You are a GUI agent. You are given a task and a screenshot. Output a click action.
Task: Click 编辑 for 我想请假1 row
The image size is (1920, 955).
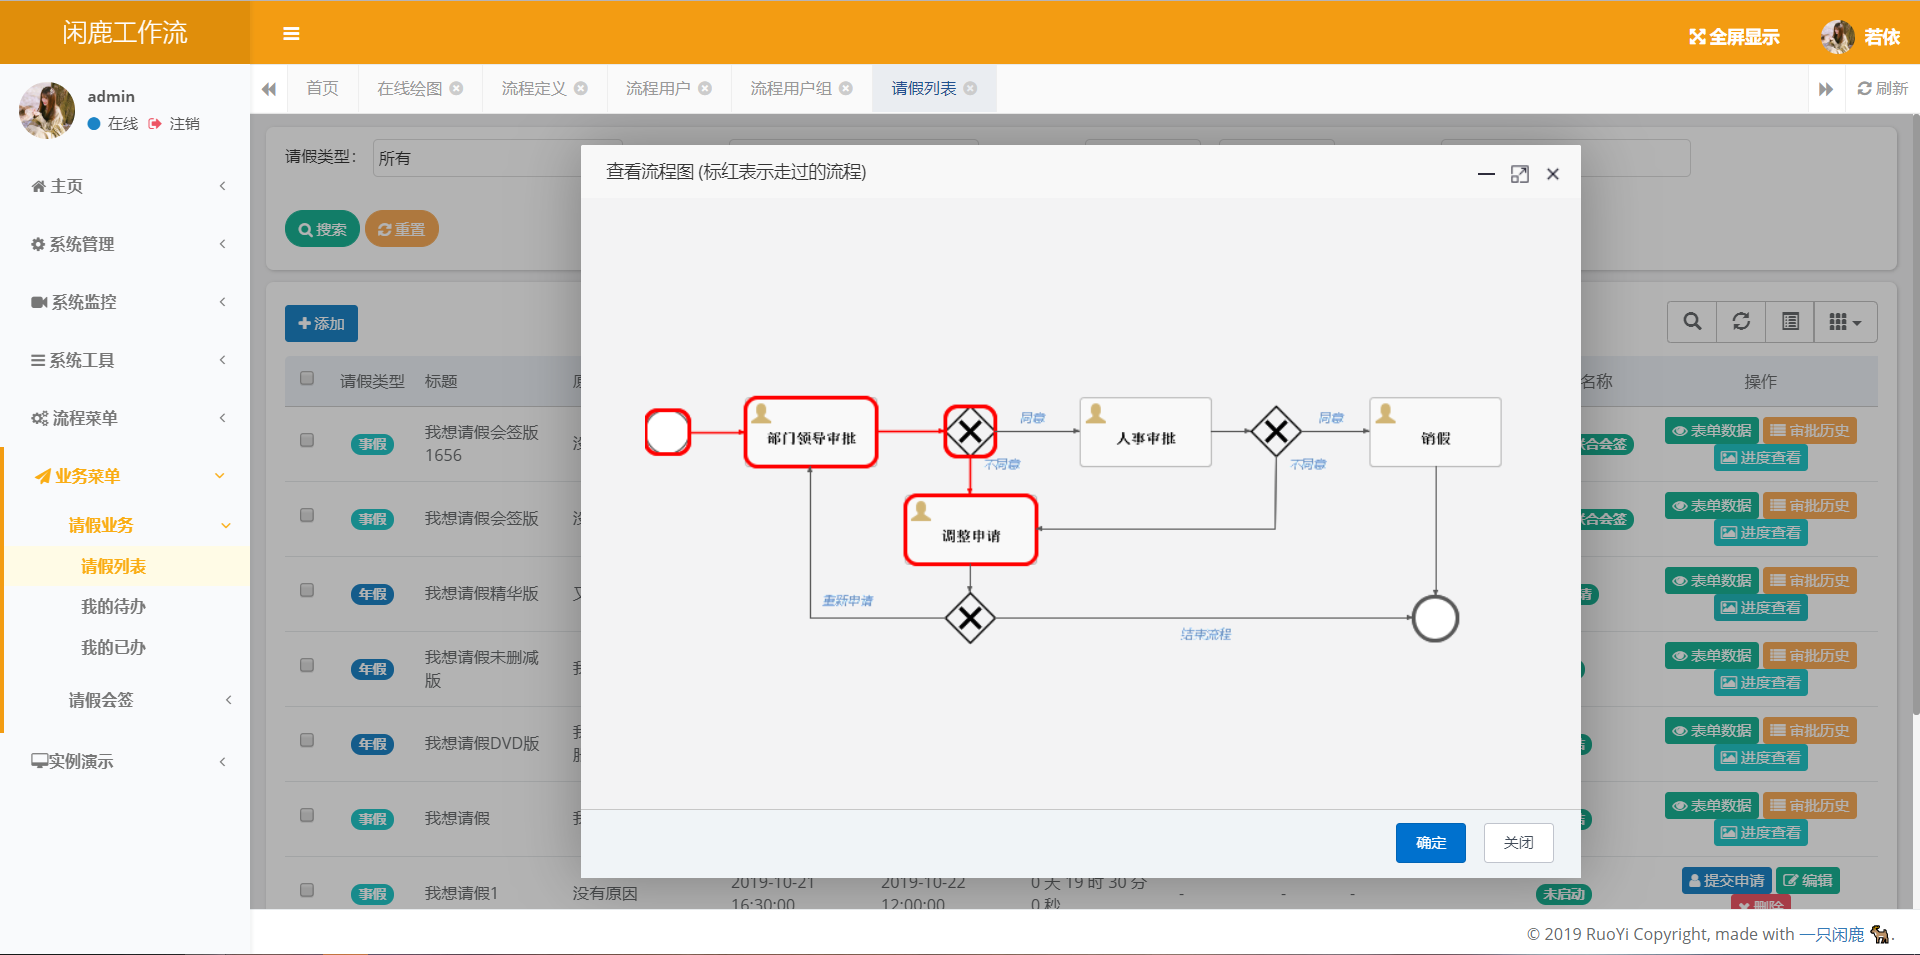click(x=1807, y=881)
